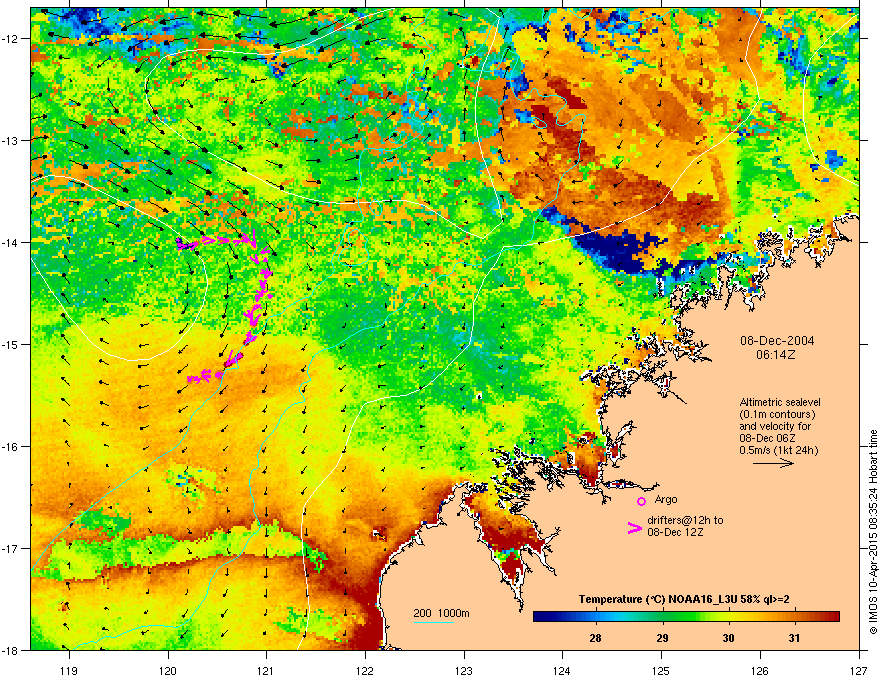Click the magenta drifter arrowhead legend symbol
The image size is (880, 680).
(634, 528)
